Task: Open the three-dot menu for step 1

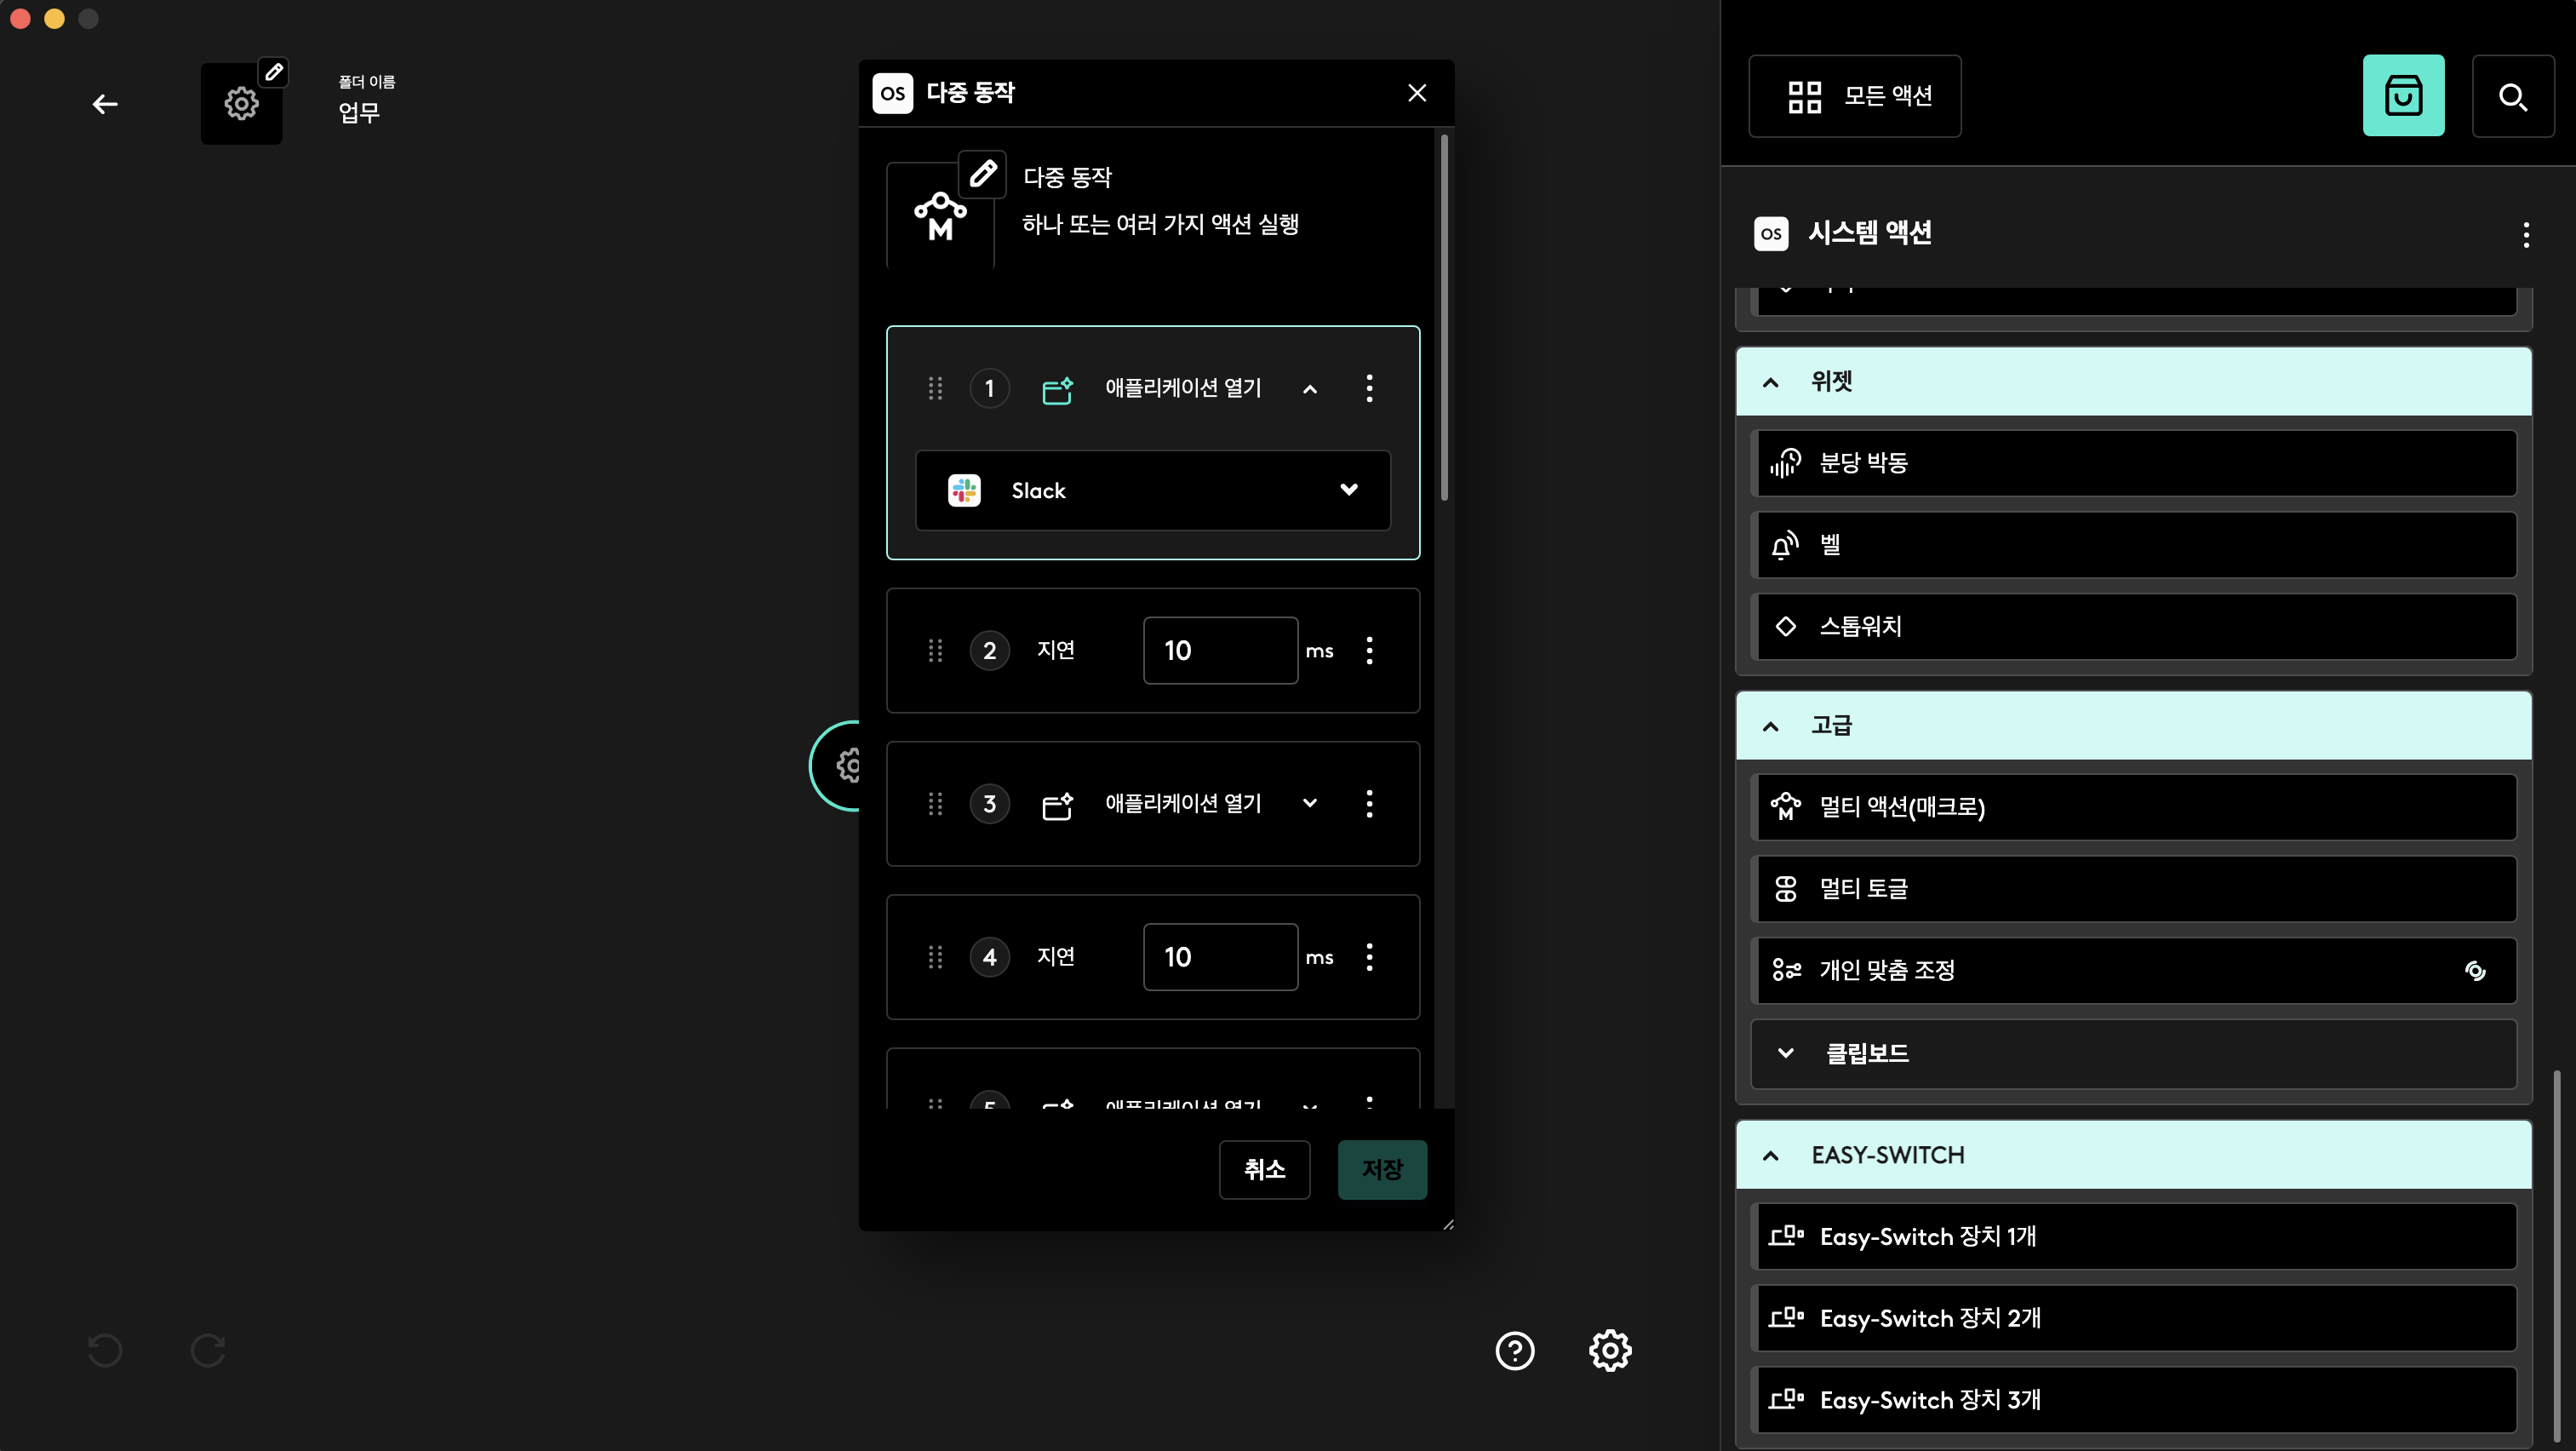Action: click(1369, 388)
